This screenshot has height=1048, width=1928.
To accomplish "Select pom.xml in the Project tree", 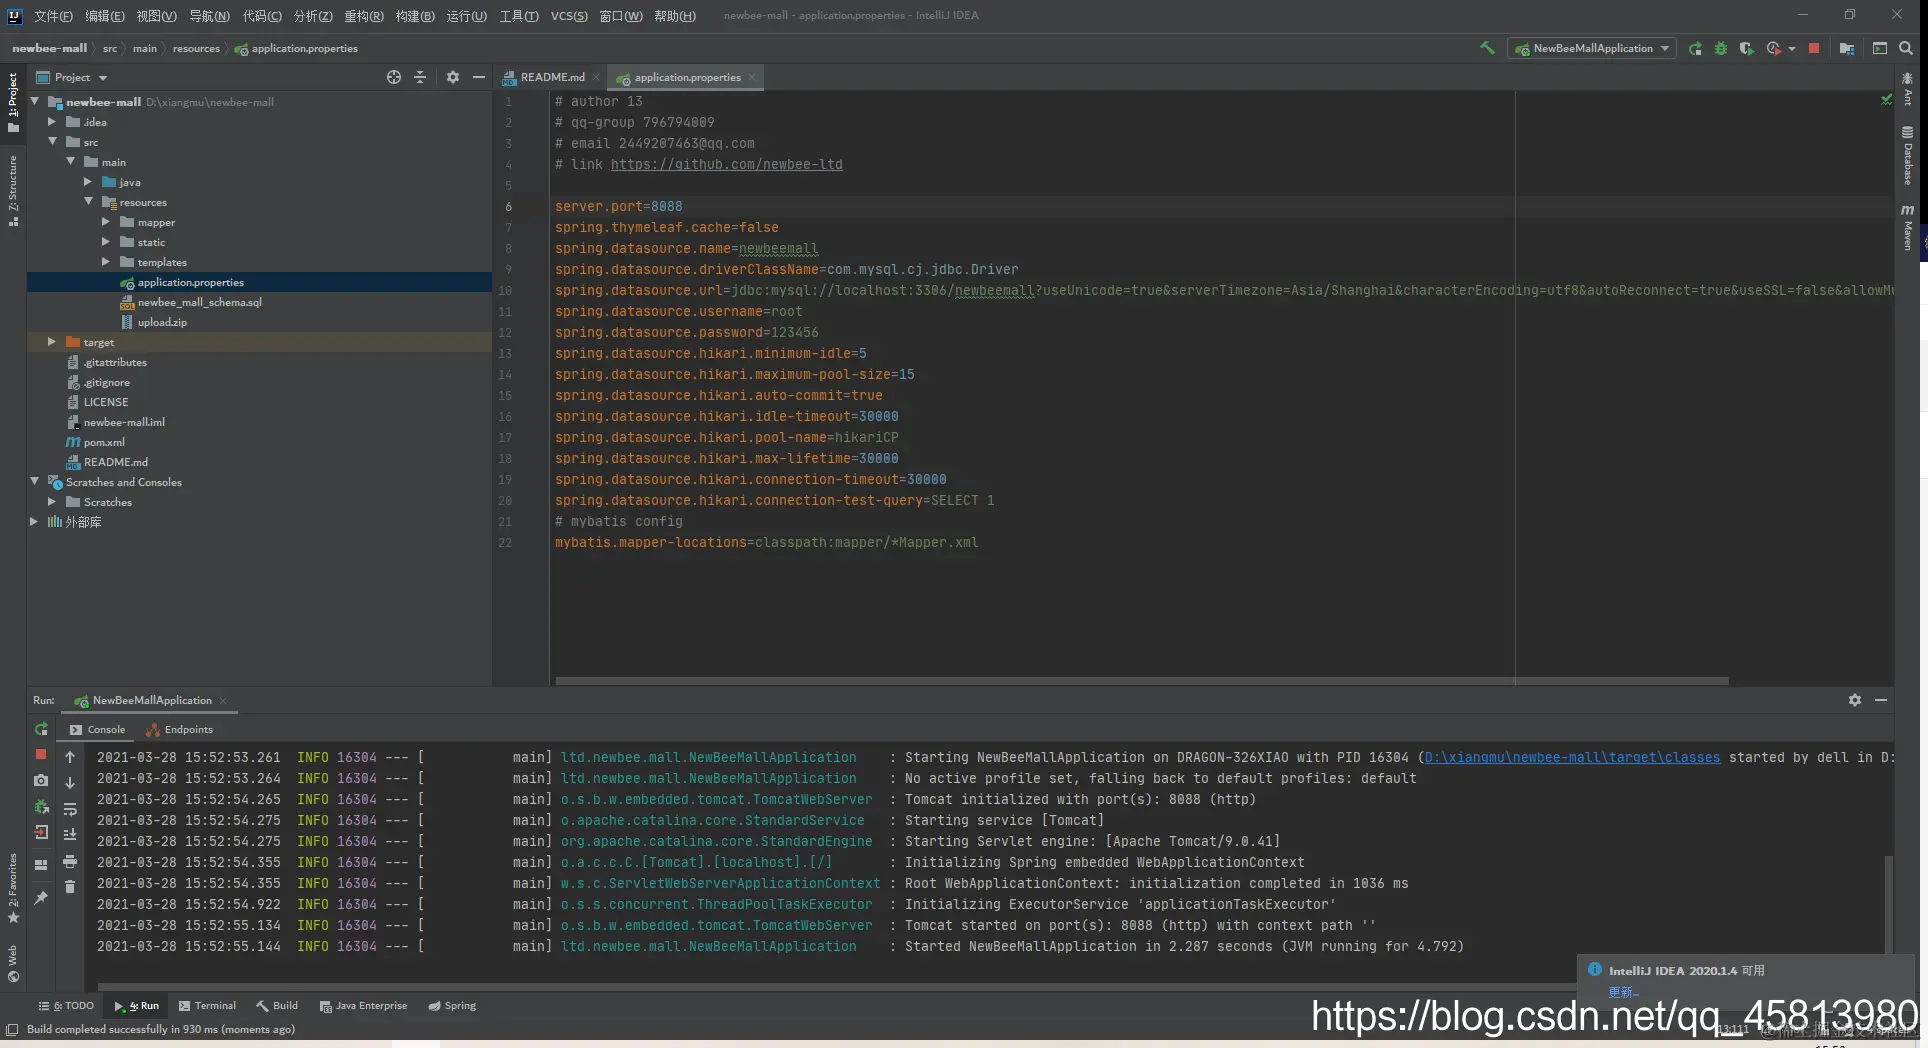I will [x=104, y=442].
